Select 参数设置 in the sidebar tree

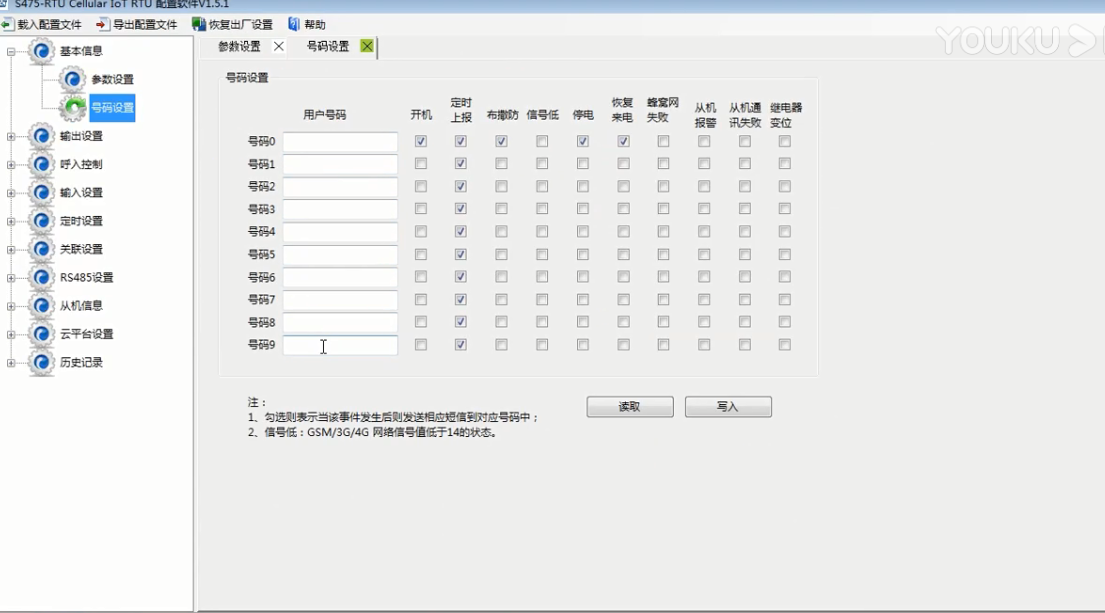(112, 80)
